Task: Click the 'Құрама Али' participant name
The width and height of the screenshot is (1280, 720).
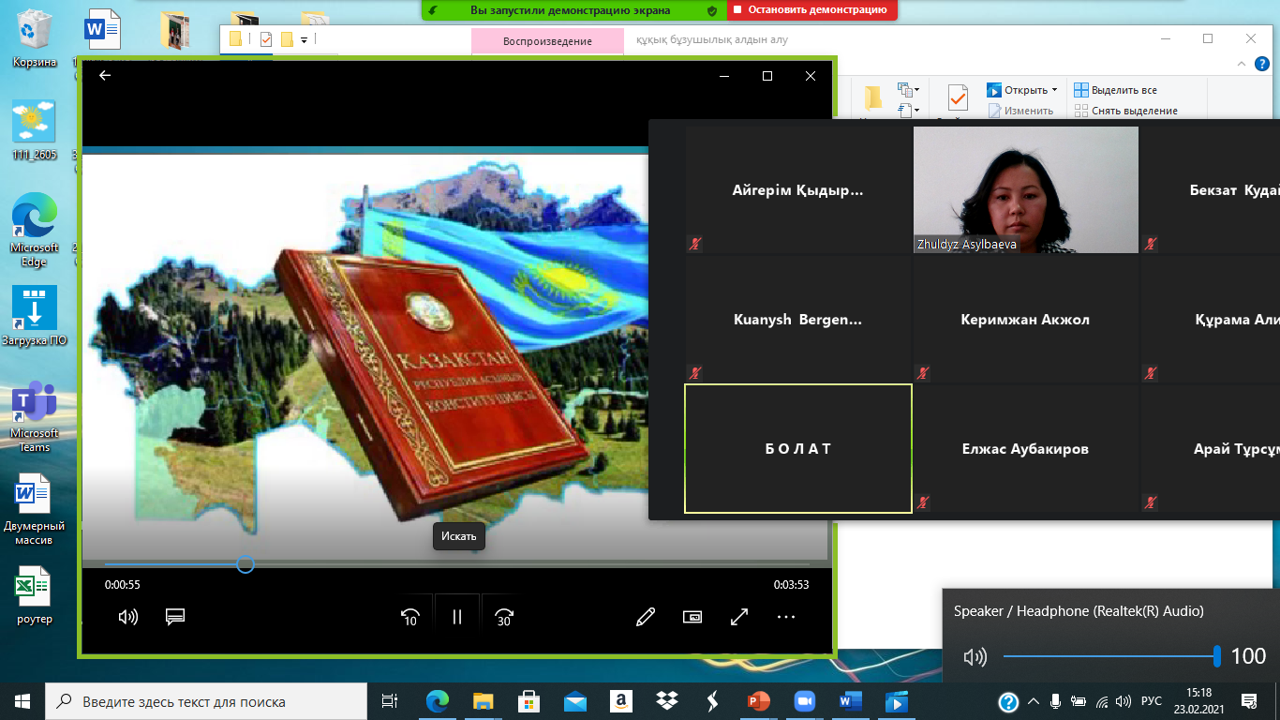Action: coord(1237,320)
